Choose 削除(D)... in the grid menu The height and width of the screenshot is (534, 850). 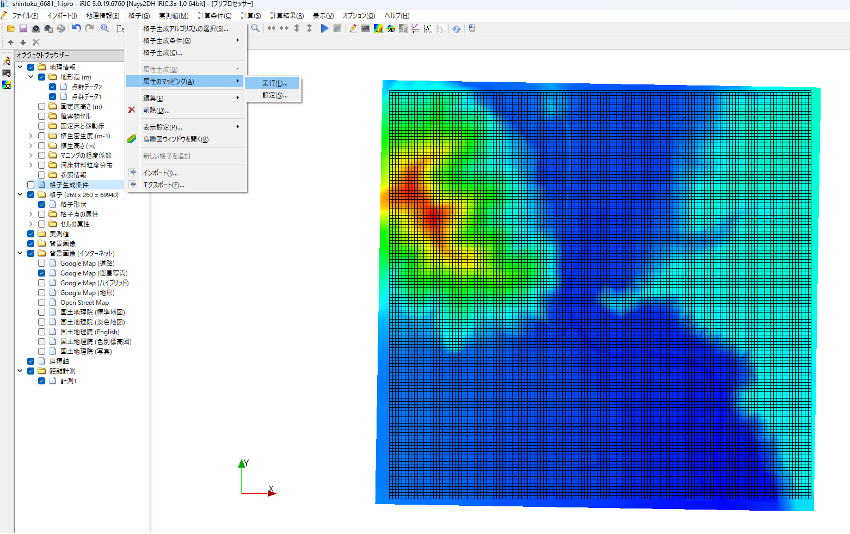186,110
